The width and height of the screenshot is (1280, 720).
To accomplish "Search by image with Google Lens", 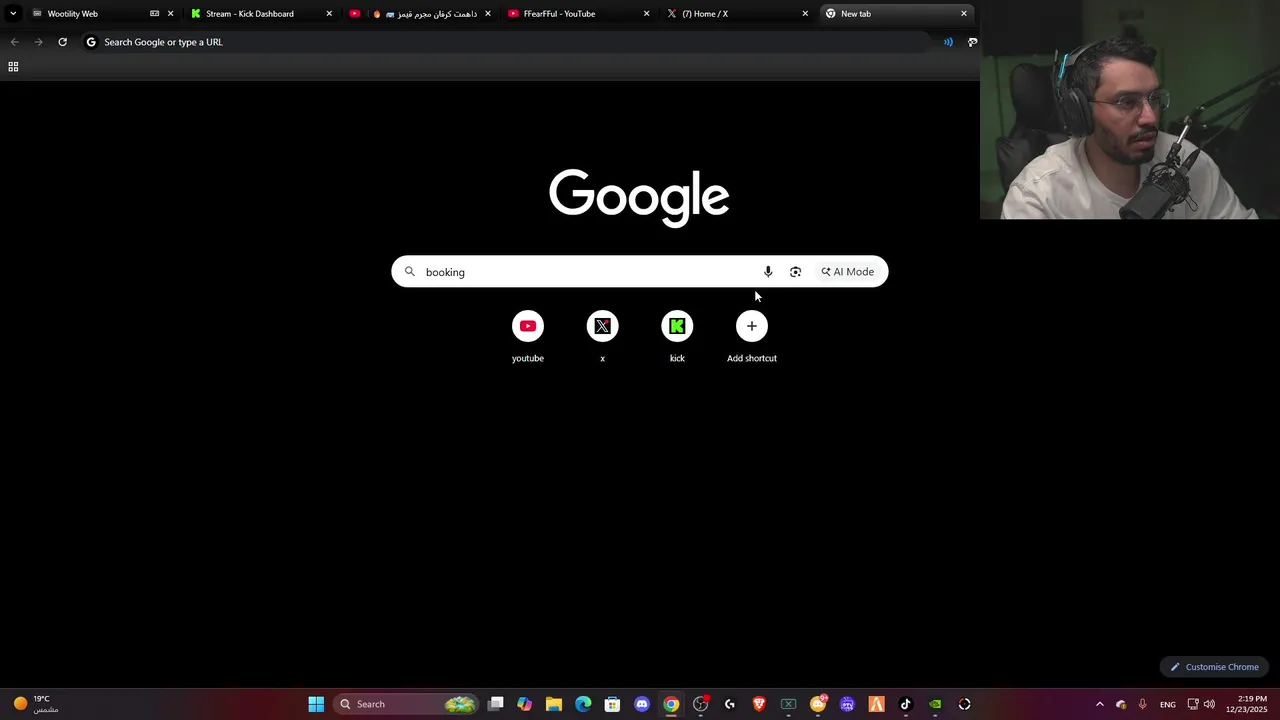I will click(x=795, y=272).
